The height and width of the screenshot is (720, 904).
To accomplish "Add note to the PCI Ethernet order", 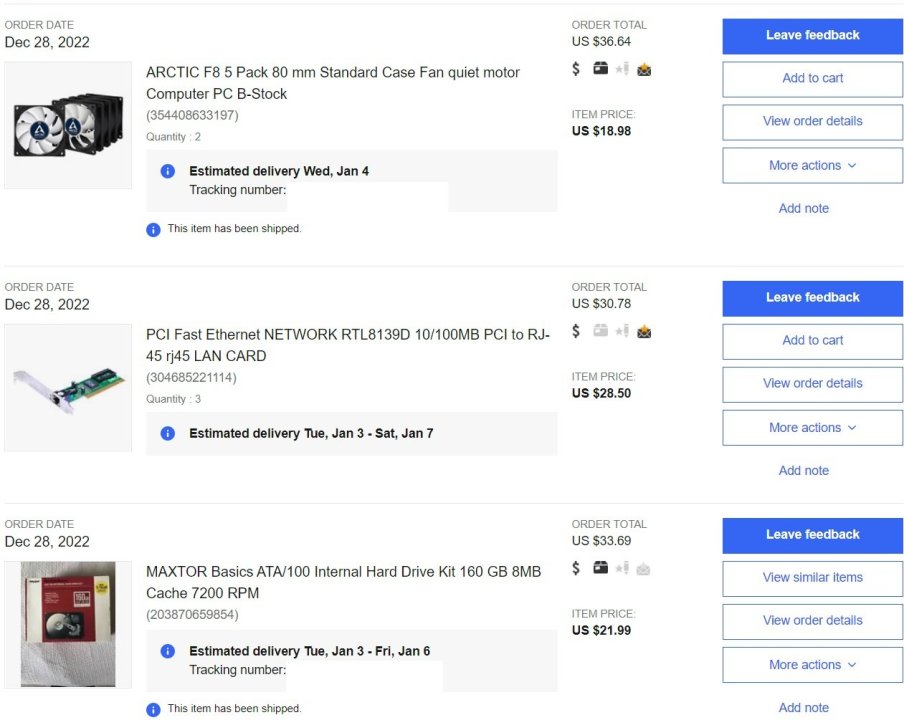I will (803, 470).
